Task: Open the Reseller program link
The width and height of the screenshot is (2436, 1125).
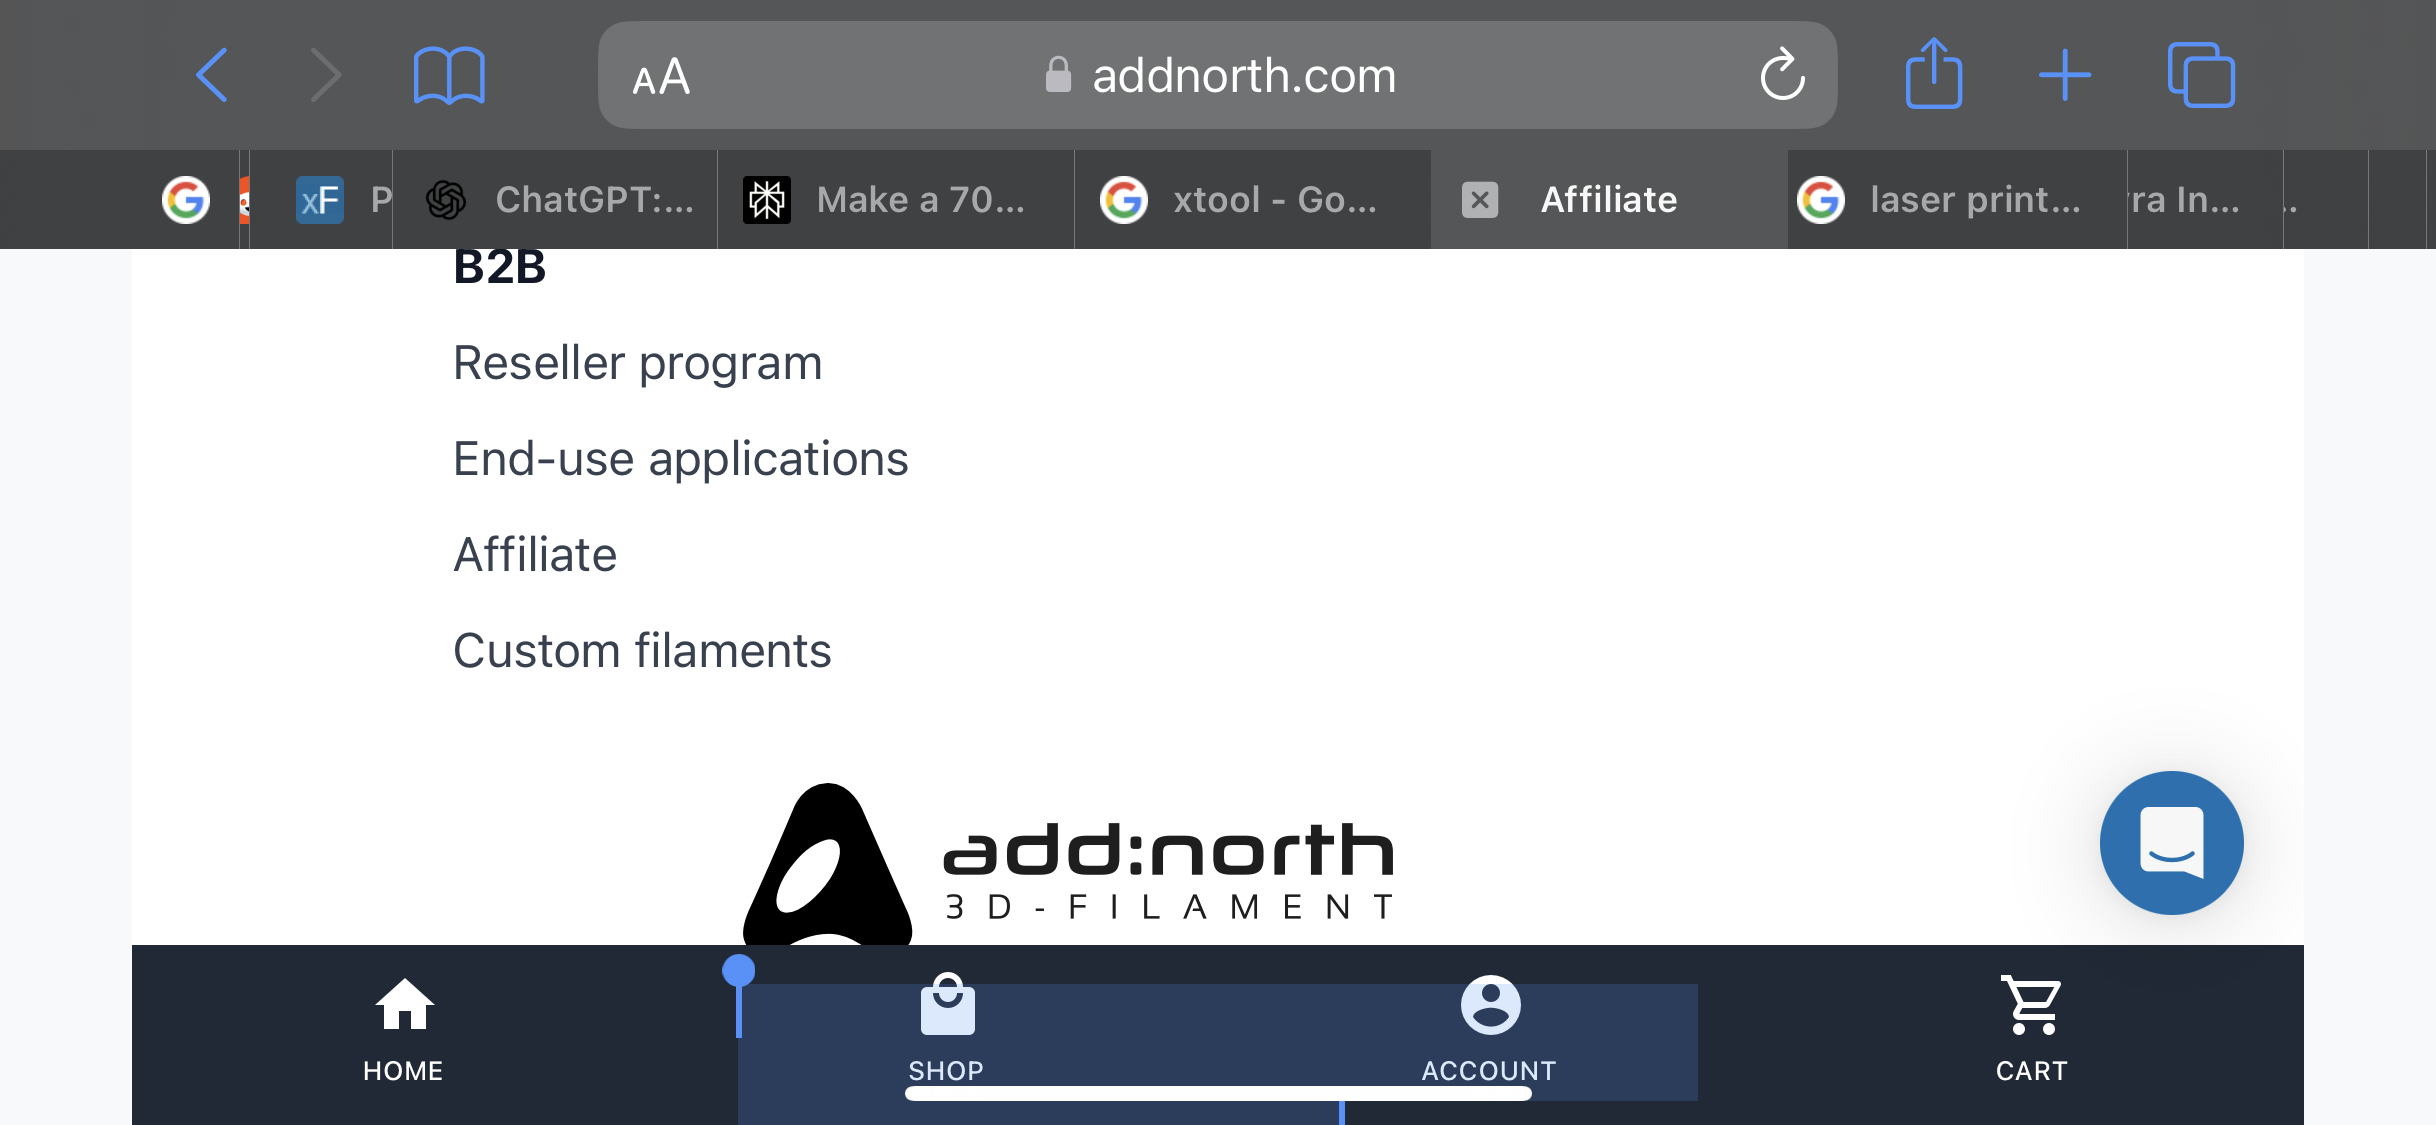Action: click(x=637, y=363)
